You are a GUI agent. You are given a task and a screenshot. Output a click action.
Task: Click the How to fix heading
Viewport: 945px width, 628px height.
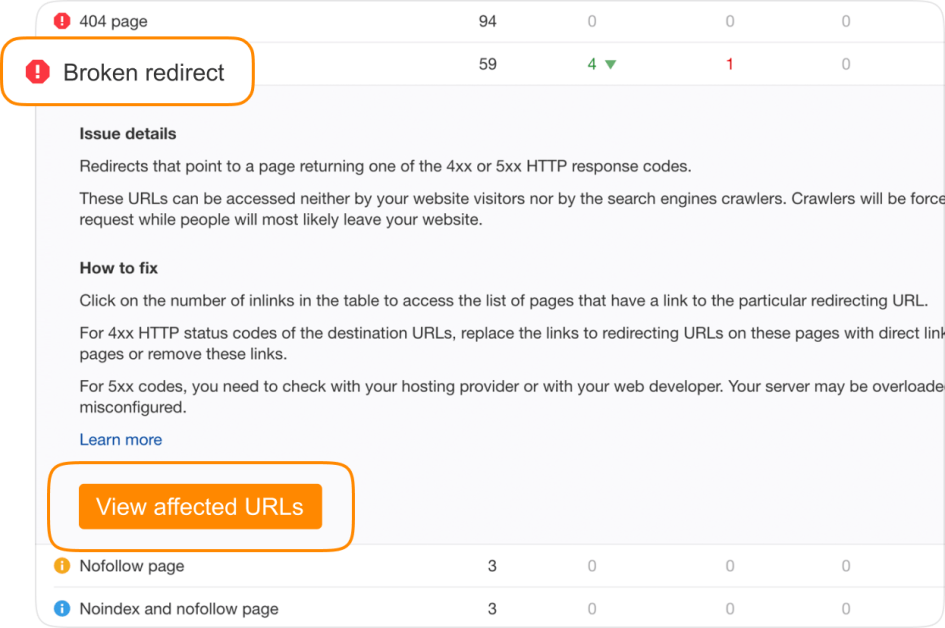pyautogui.click(x=119, y=268)
